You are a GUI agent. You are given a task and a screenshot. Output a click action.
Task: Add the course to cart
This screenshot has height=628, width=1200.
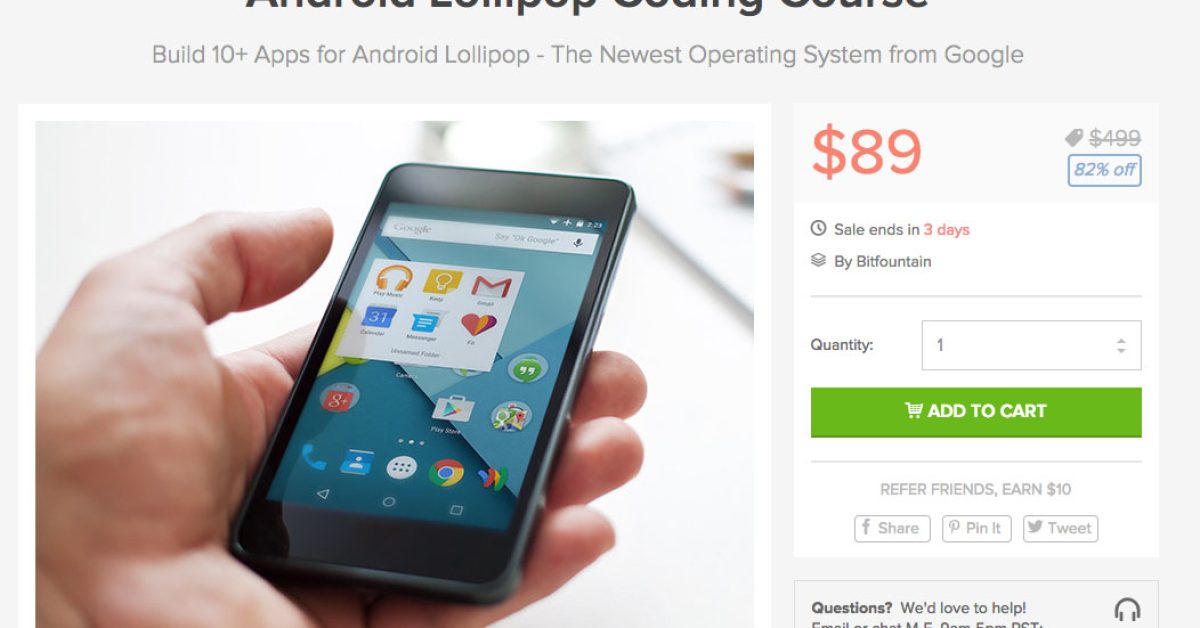pos(976,411)
